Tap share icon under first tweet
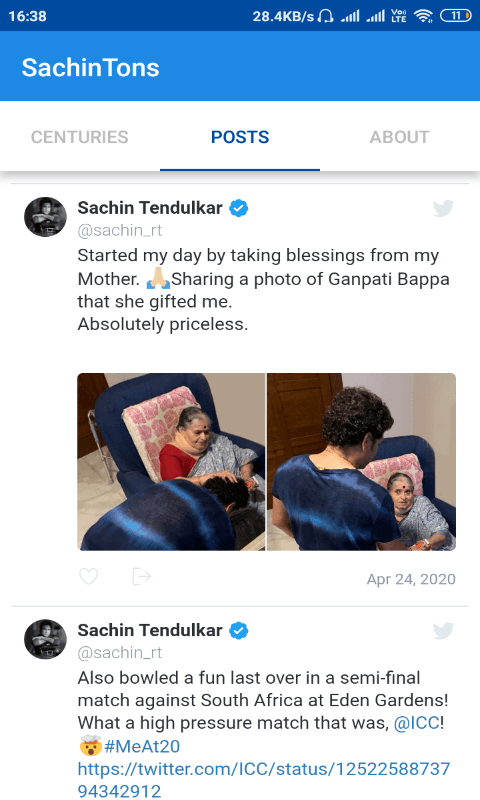Image resolution: width=480 pixels, height=800 pixels. (x=141, y=577)
